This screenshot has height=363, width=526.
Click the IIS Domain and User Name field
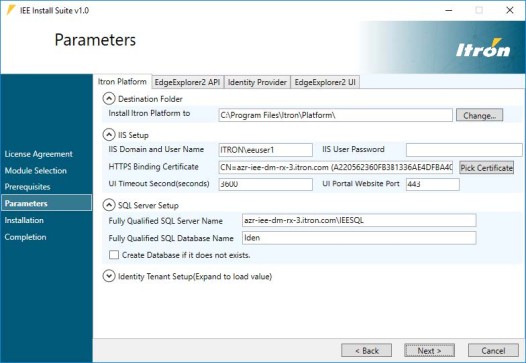click(x=266, y=150)
